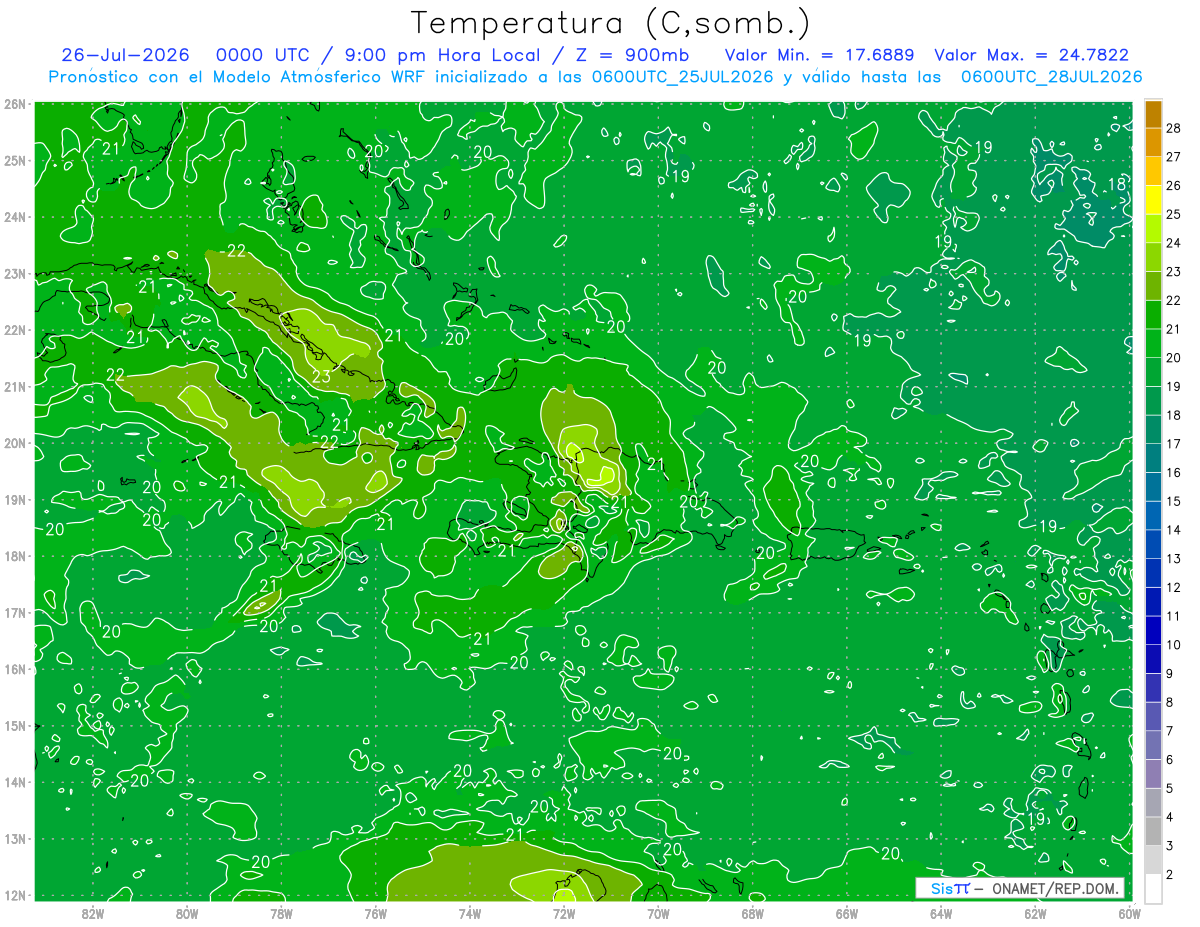Click the '62W' longitude axis label
The image size is (1200, 927).
tap(1035, 913)
